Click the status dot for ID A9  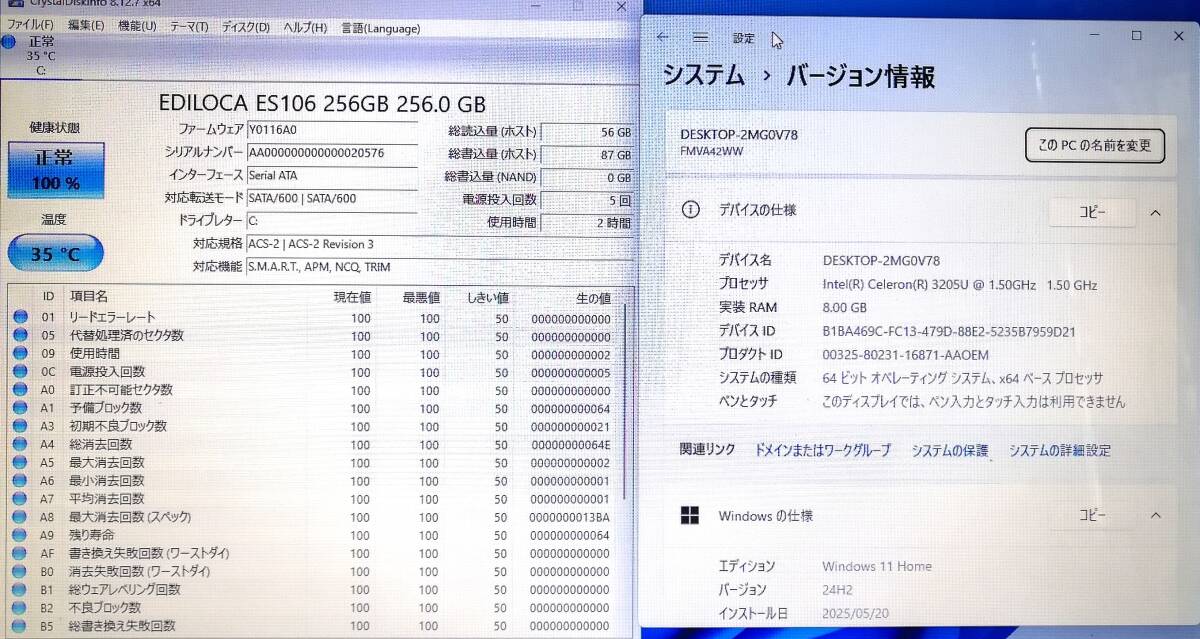tap(21, 535)
